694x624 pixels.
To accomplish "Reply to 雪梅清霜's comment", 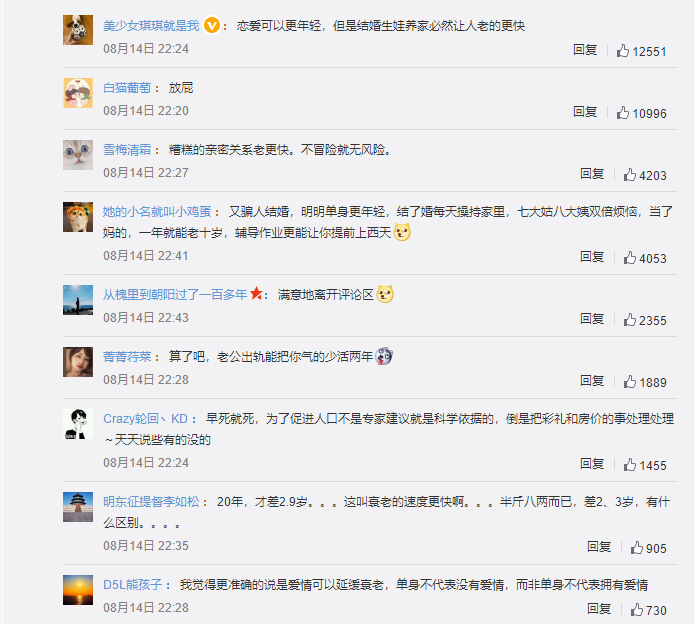I will 592,174.
